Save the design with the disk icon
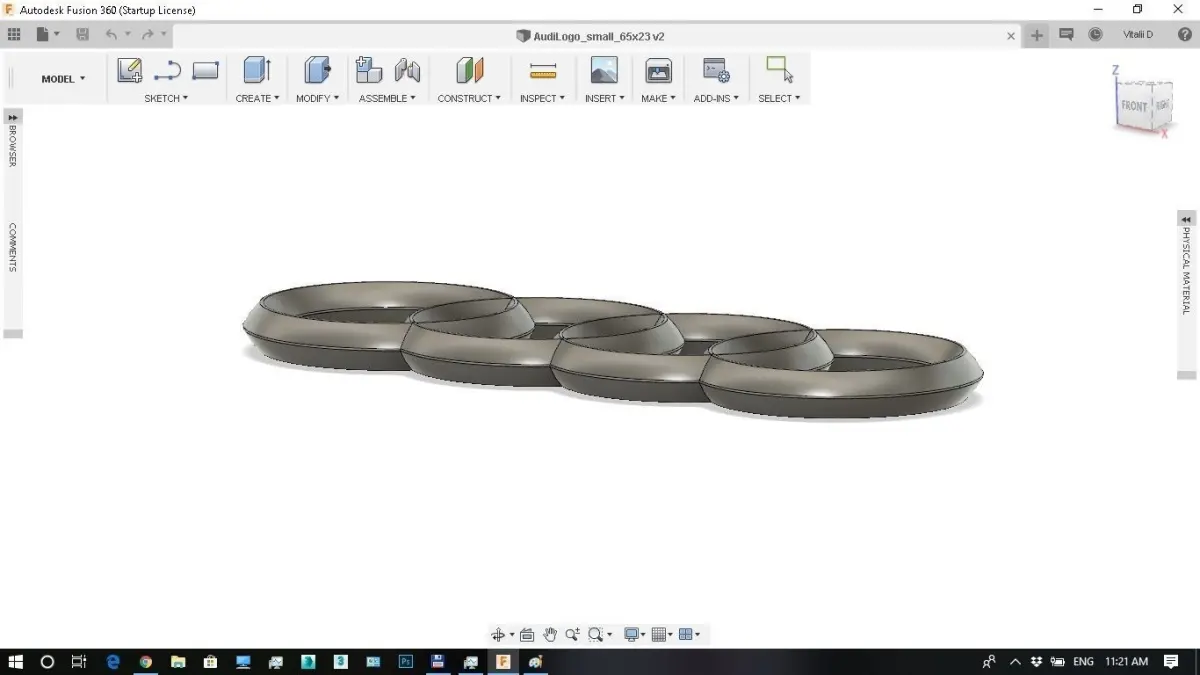This screenshot has width=1200, height=675. [82, 34]
